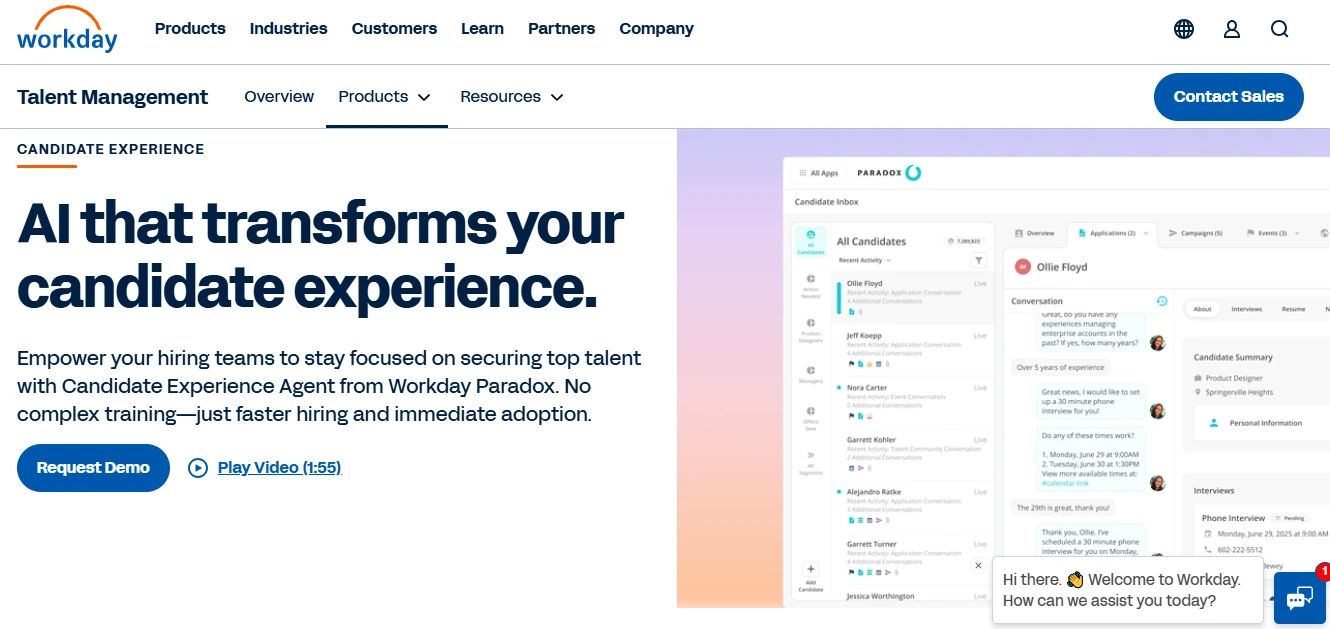Viewport: 1330px width, 629px height.
Task: Click the Add Candidate plus icon
Action: click(811, 569)
